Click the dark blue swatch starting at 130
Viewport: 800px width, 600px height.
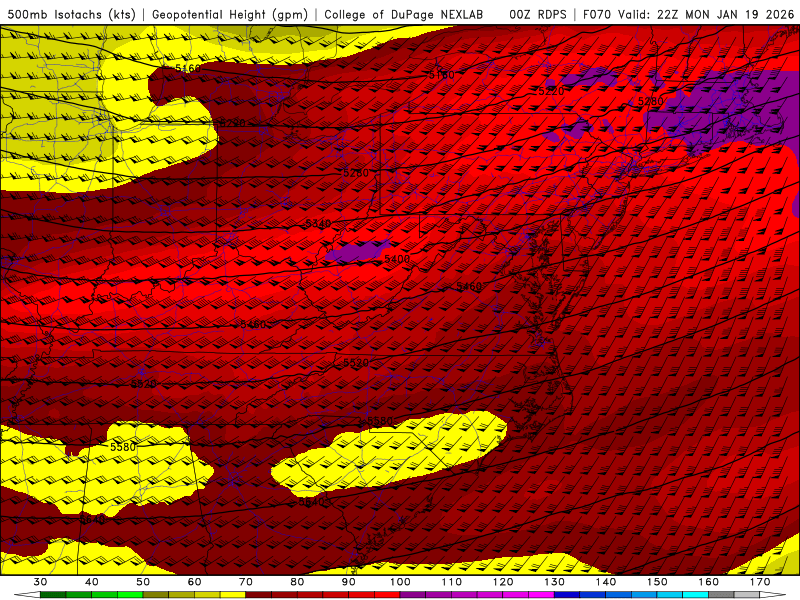(567, 595)
